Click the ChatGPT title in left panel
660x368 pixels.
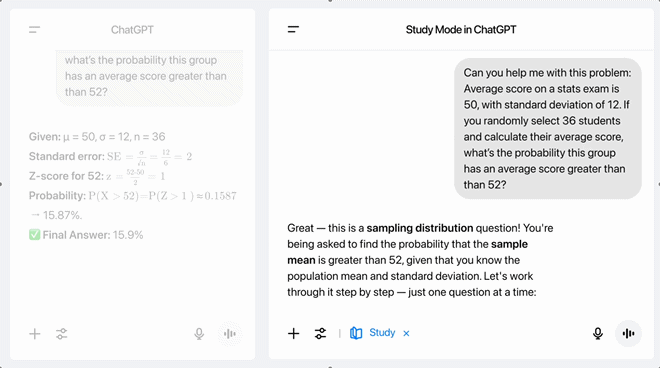(x=132, y=30)
